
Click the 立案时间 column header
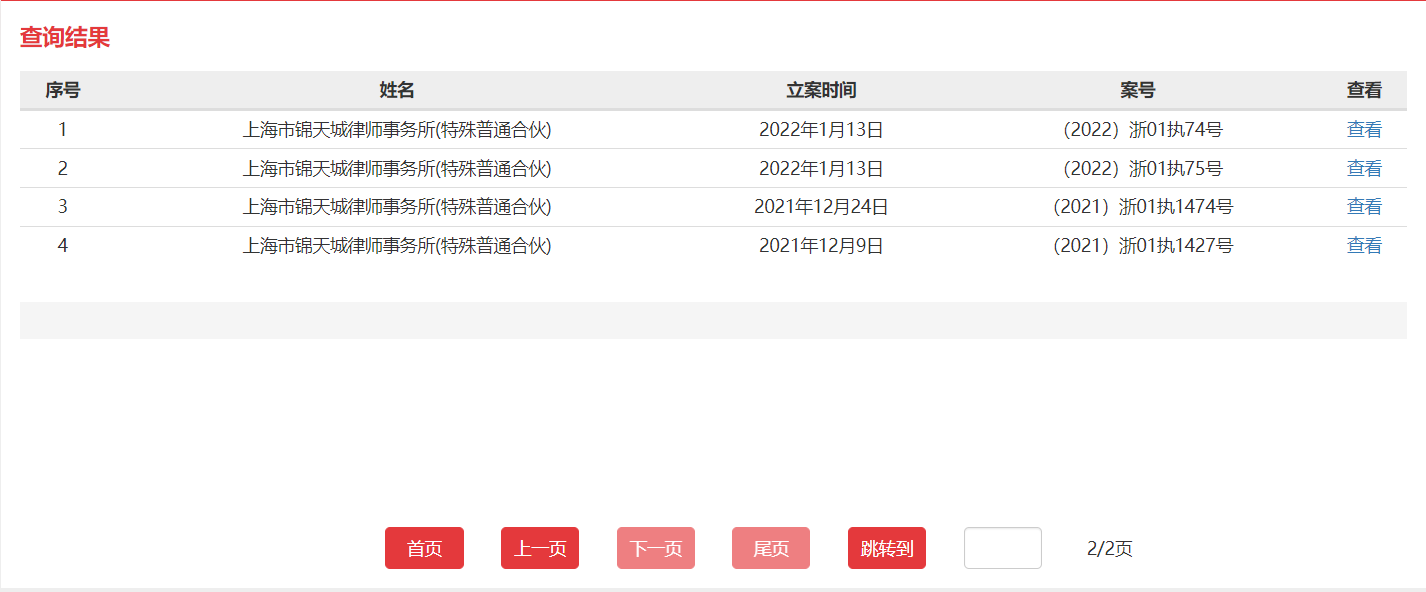(x=821, y=90)
